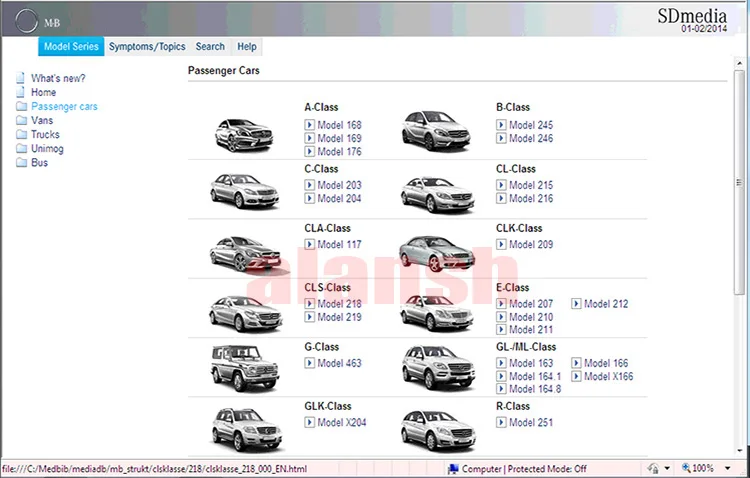750x478 pixels.
Task: Click arrow icon beside Model 211
Action: (501, 329)
